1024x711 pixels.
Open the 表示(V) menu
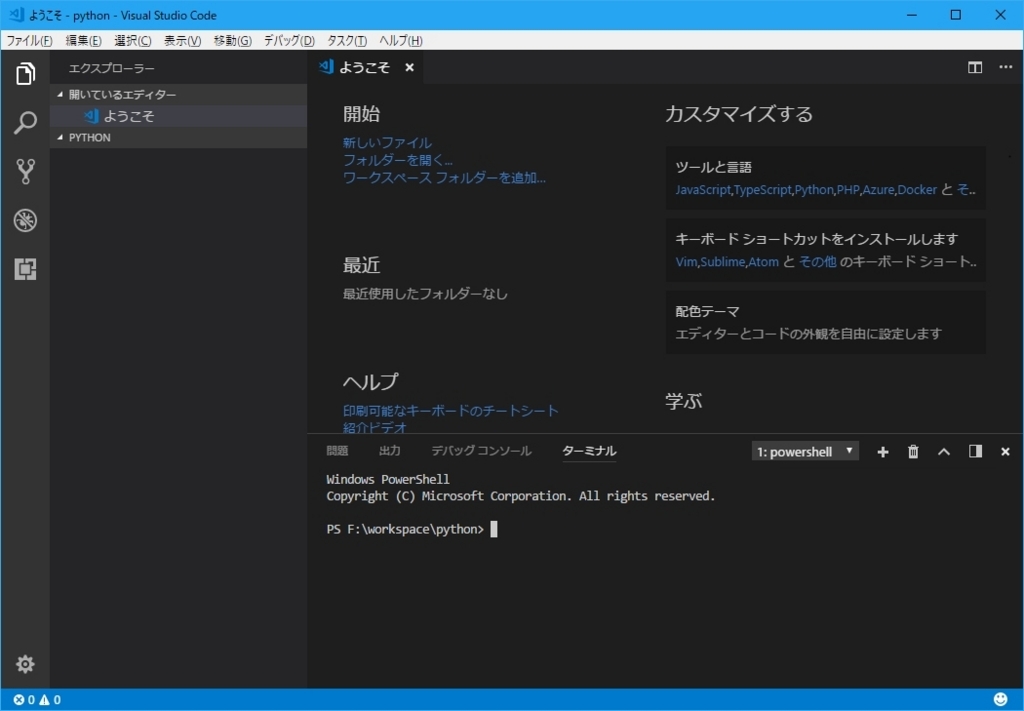(182, 40)
